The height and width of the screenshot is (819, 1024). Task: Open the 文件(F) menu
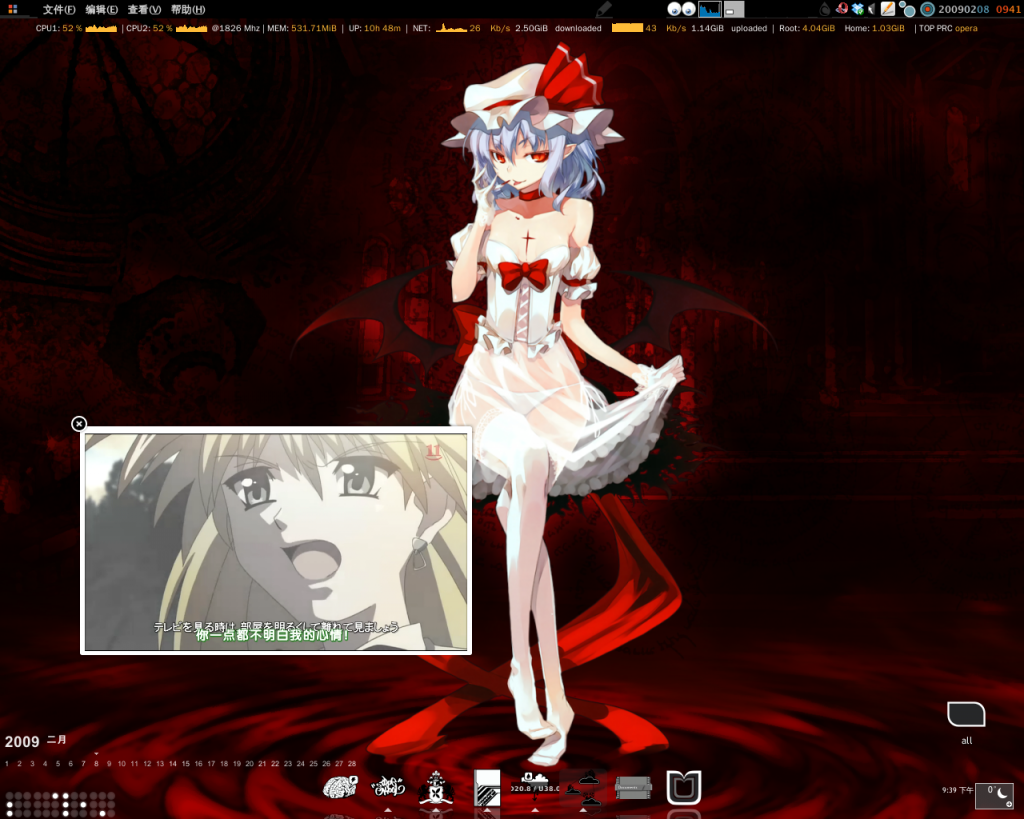pos(59,9)
